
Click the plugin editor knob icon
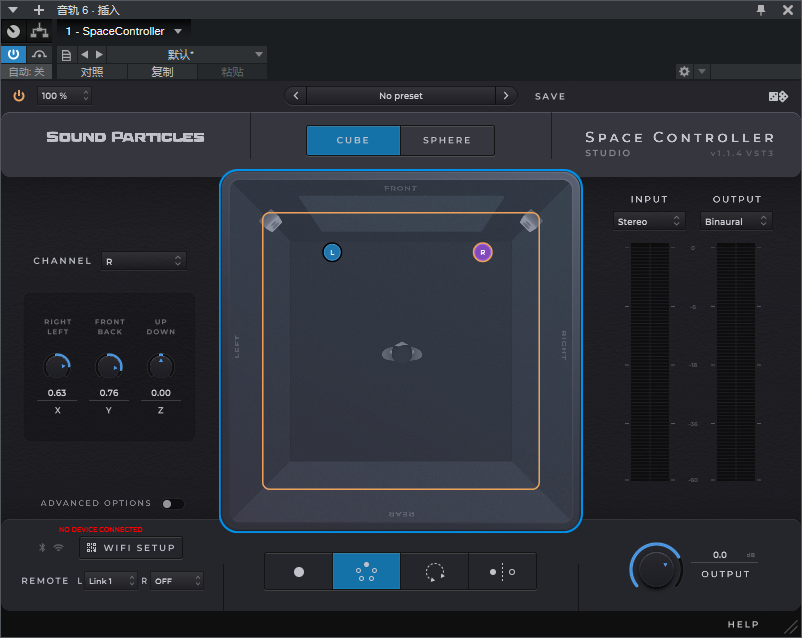(x=14, y=31)
